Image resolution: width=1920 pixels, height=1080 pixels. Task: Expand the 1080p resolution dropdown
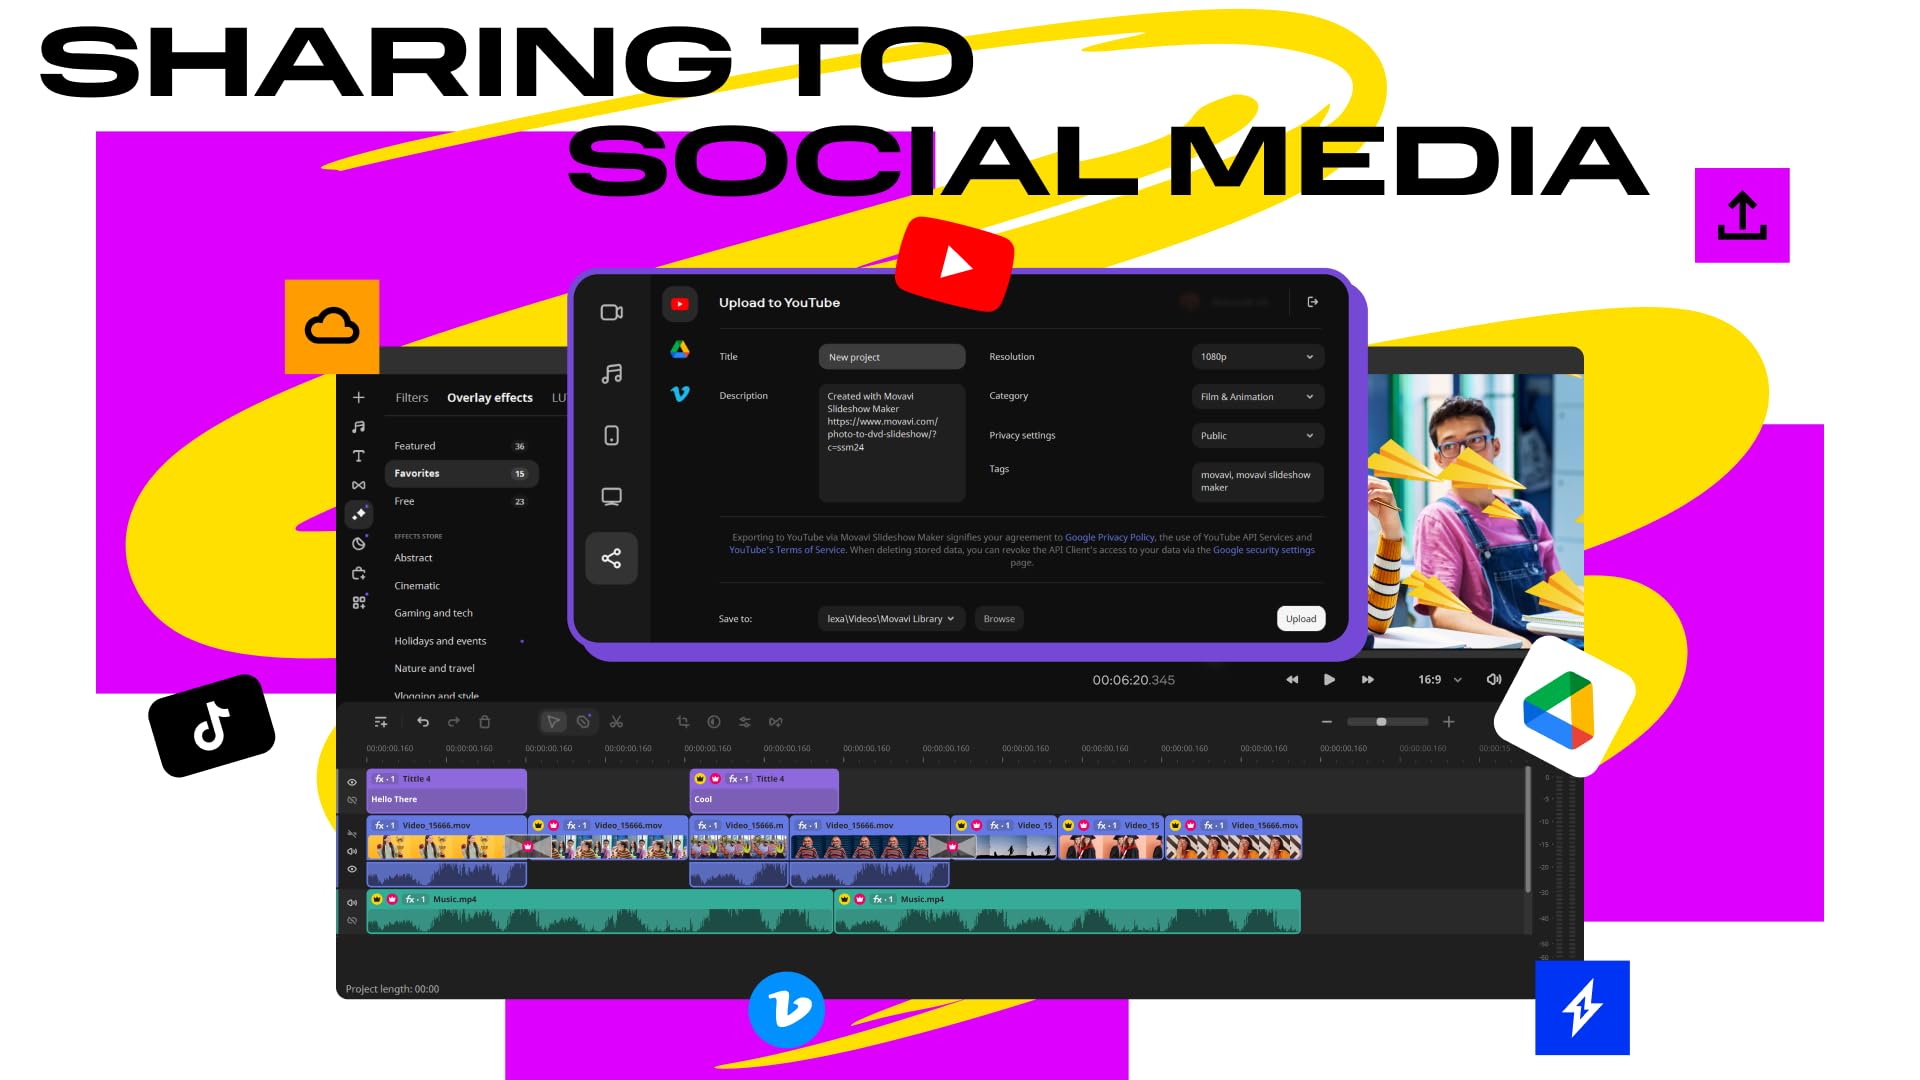click(1258, 357)
